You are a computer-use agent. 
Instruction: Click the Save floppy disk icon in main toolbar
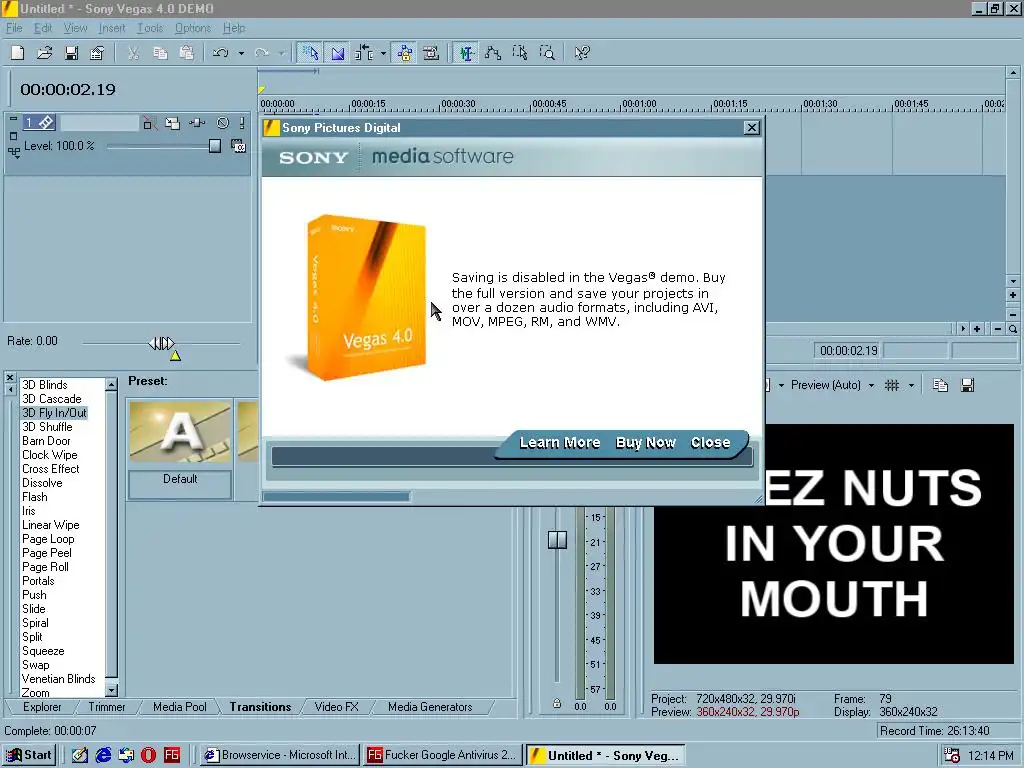click(71, 53)
